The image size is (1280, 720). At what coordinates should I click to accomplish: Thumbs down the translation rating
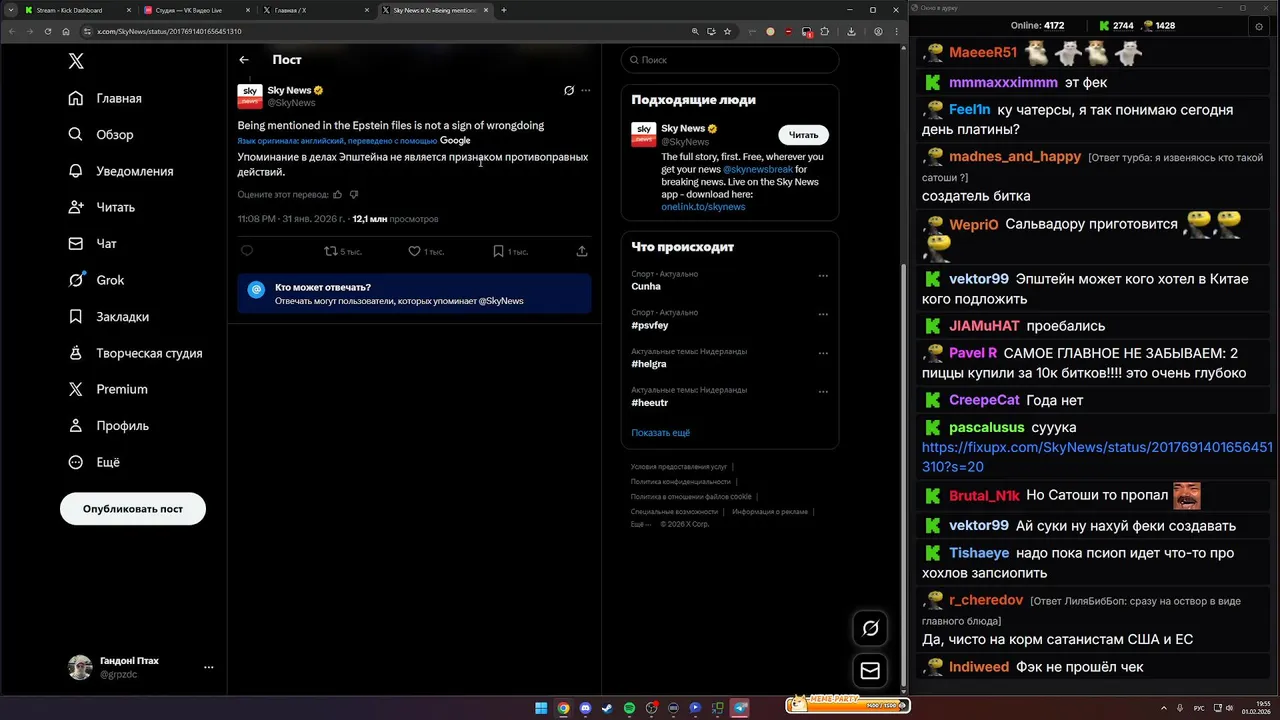tap(353, 194)
